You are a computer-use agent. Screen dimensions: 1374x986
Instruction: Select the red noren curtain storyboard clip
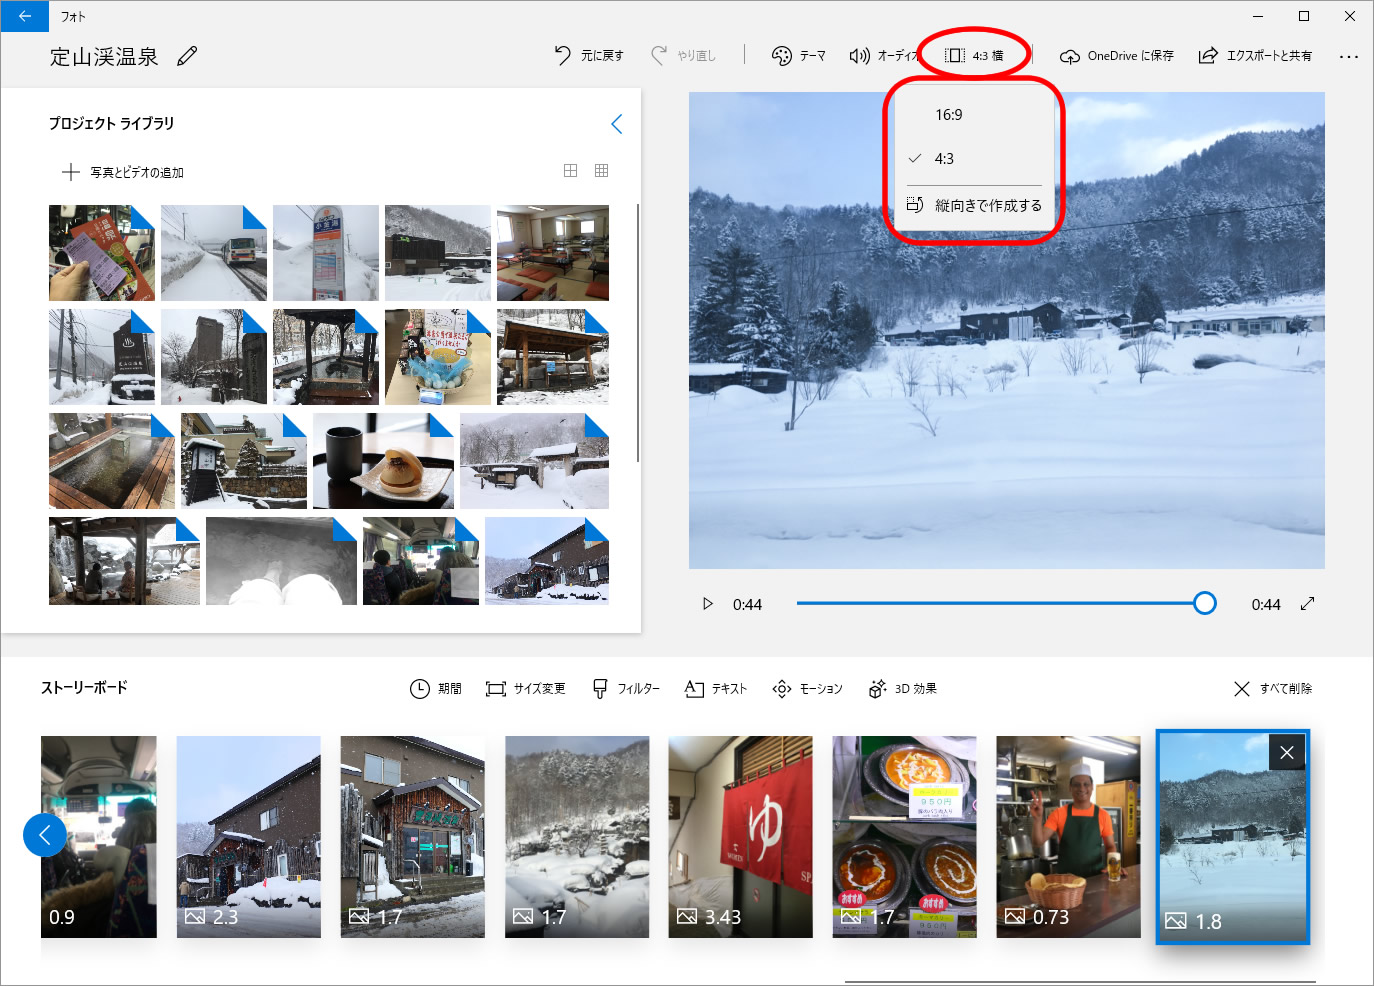tap(740, 836)
